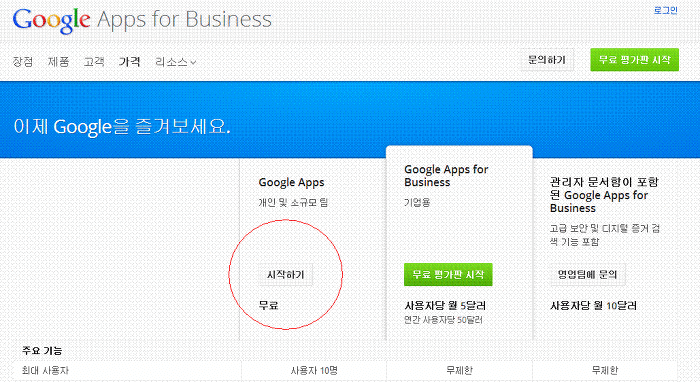The image size is (700, 382).
Task: Click 고급 보안 및 디지털 증거 검색 description
Action: (604, 235)
